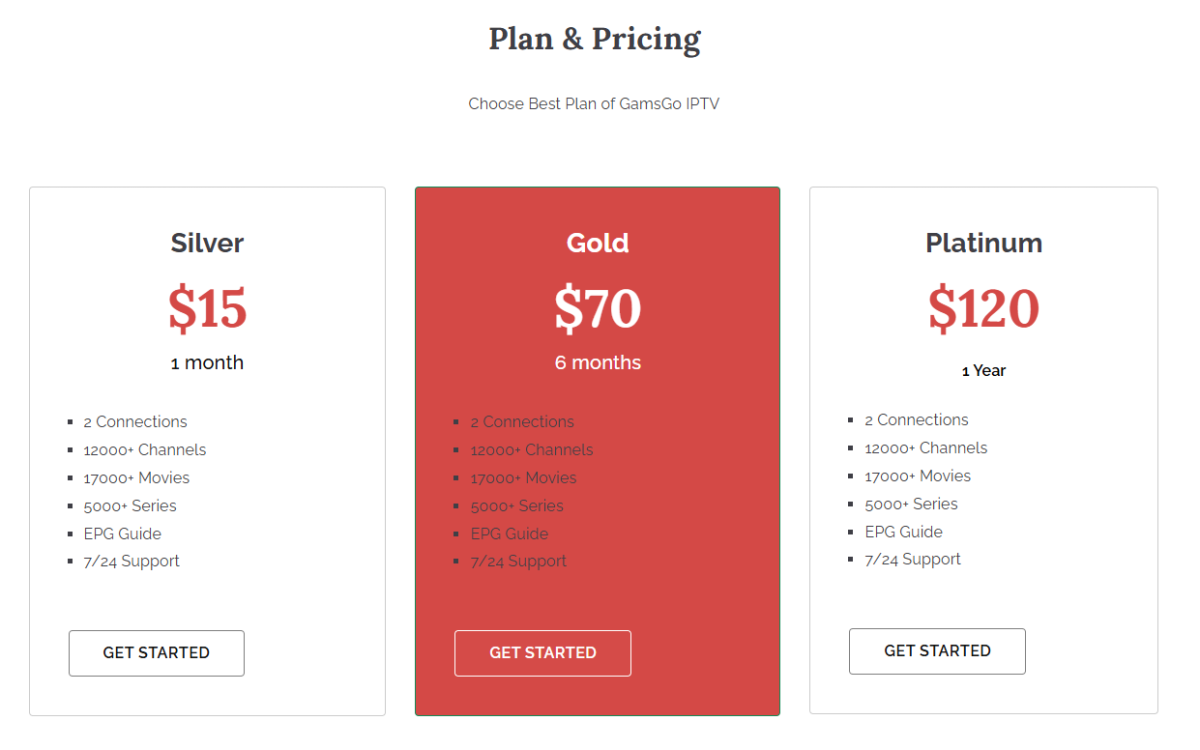The height and width of the screenshot is (750, 1200).
Task: Click the $15 price text
Action: [x=207, y=309]
